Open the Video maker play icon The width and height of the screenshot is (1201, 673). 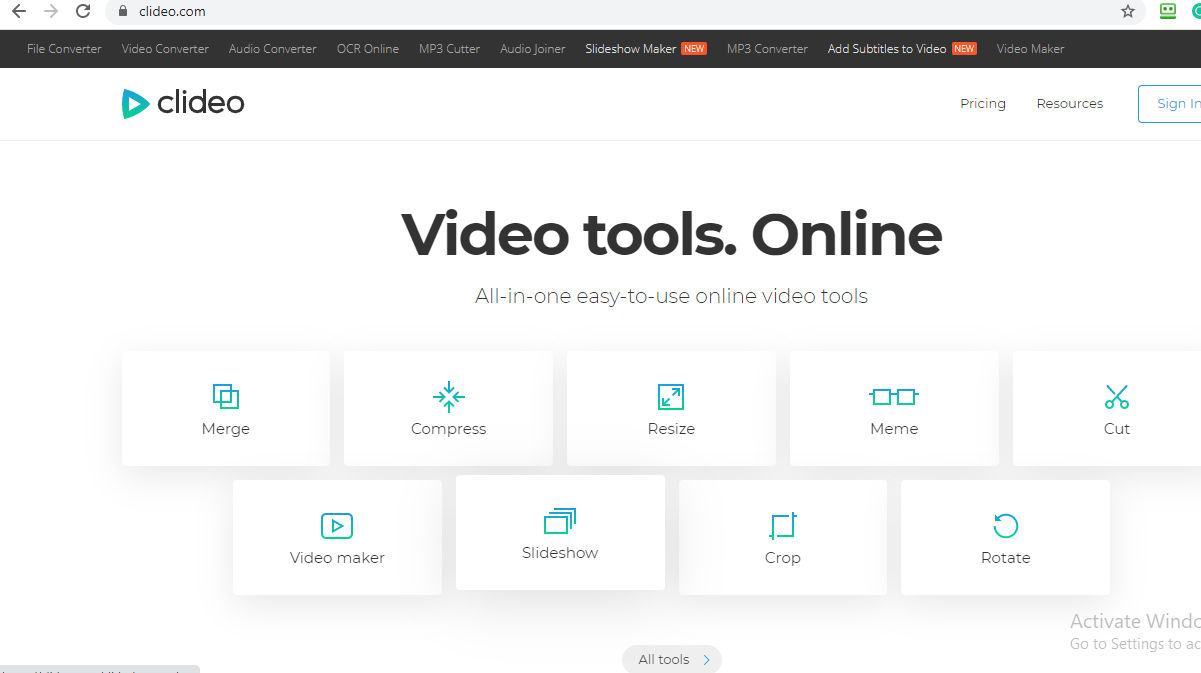(x=337, y=526)
